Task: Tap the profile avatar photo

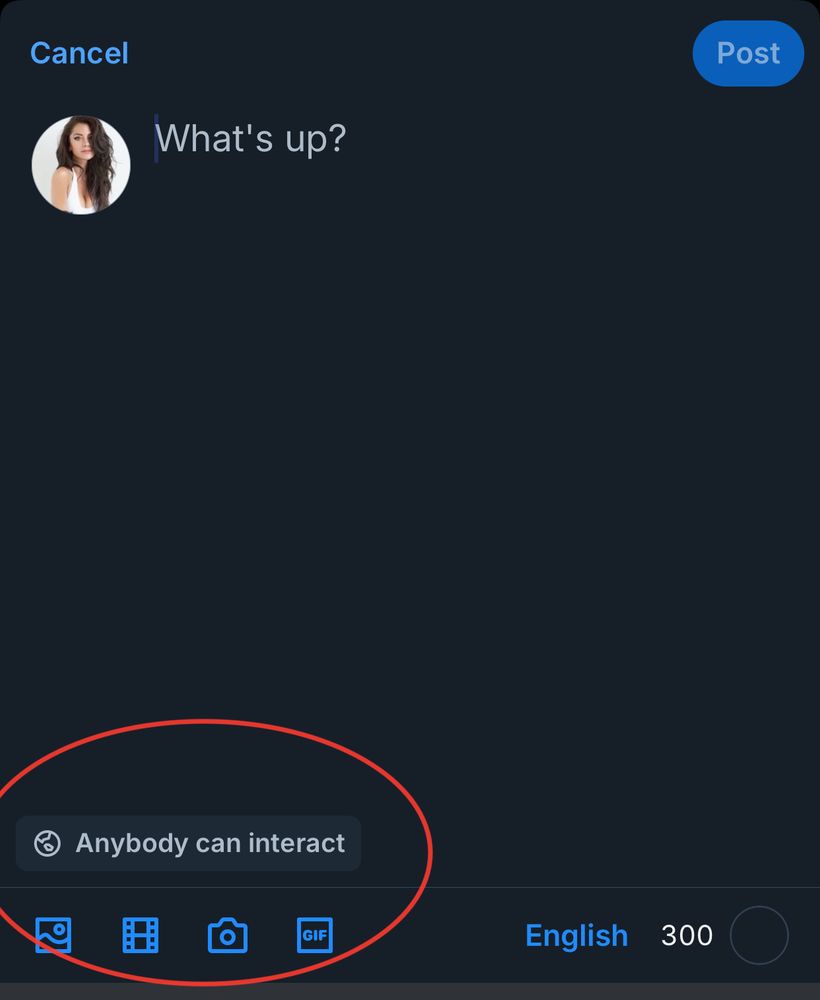Action: (81, 165)
